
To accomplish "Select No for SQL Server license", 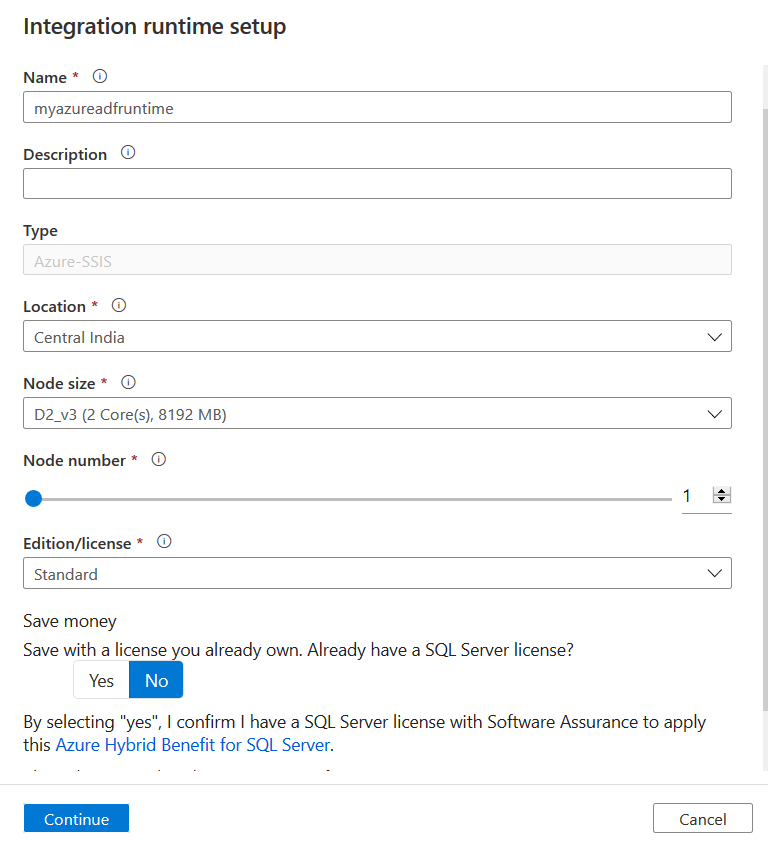I will pyautogui.click(x=156, y=680).
